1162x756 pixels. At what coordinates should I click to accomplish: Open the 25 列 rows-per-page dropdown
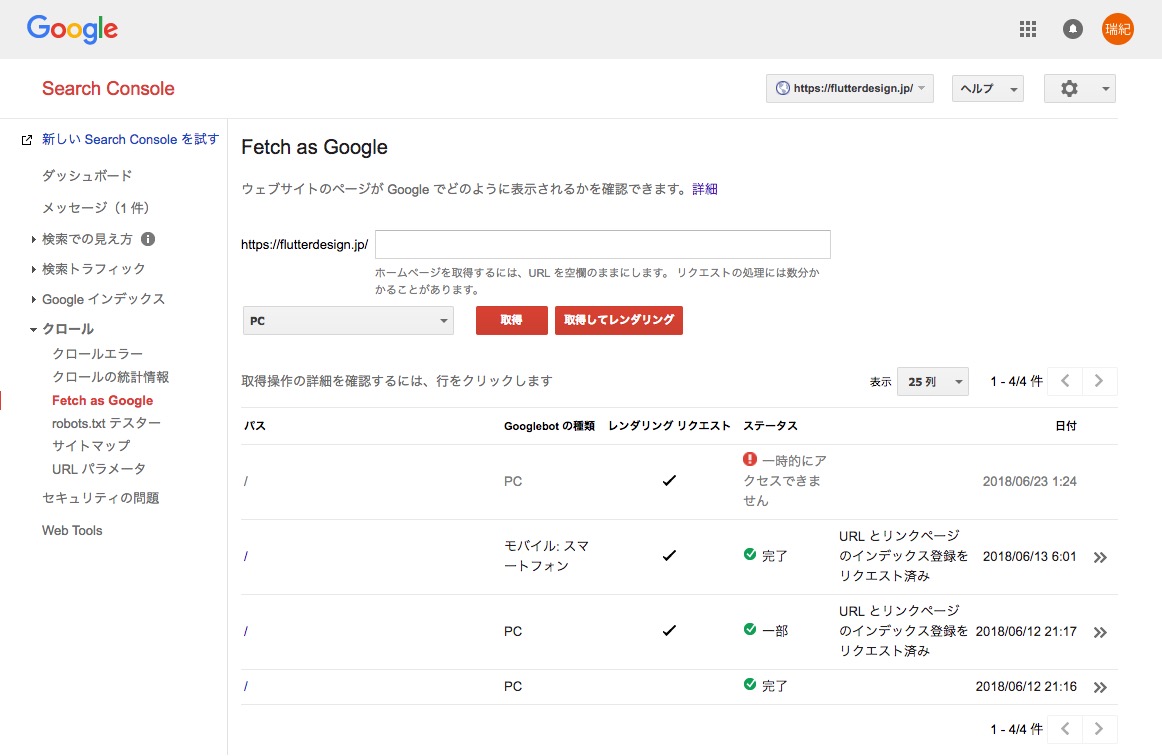[932, 382]
